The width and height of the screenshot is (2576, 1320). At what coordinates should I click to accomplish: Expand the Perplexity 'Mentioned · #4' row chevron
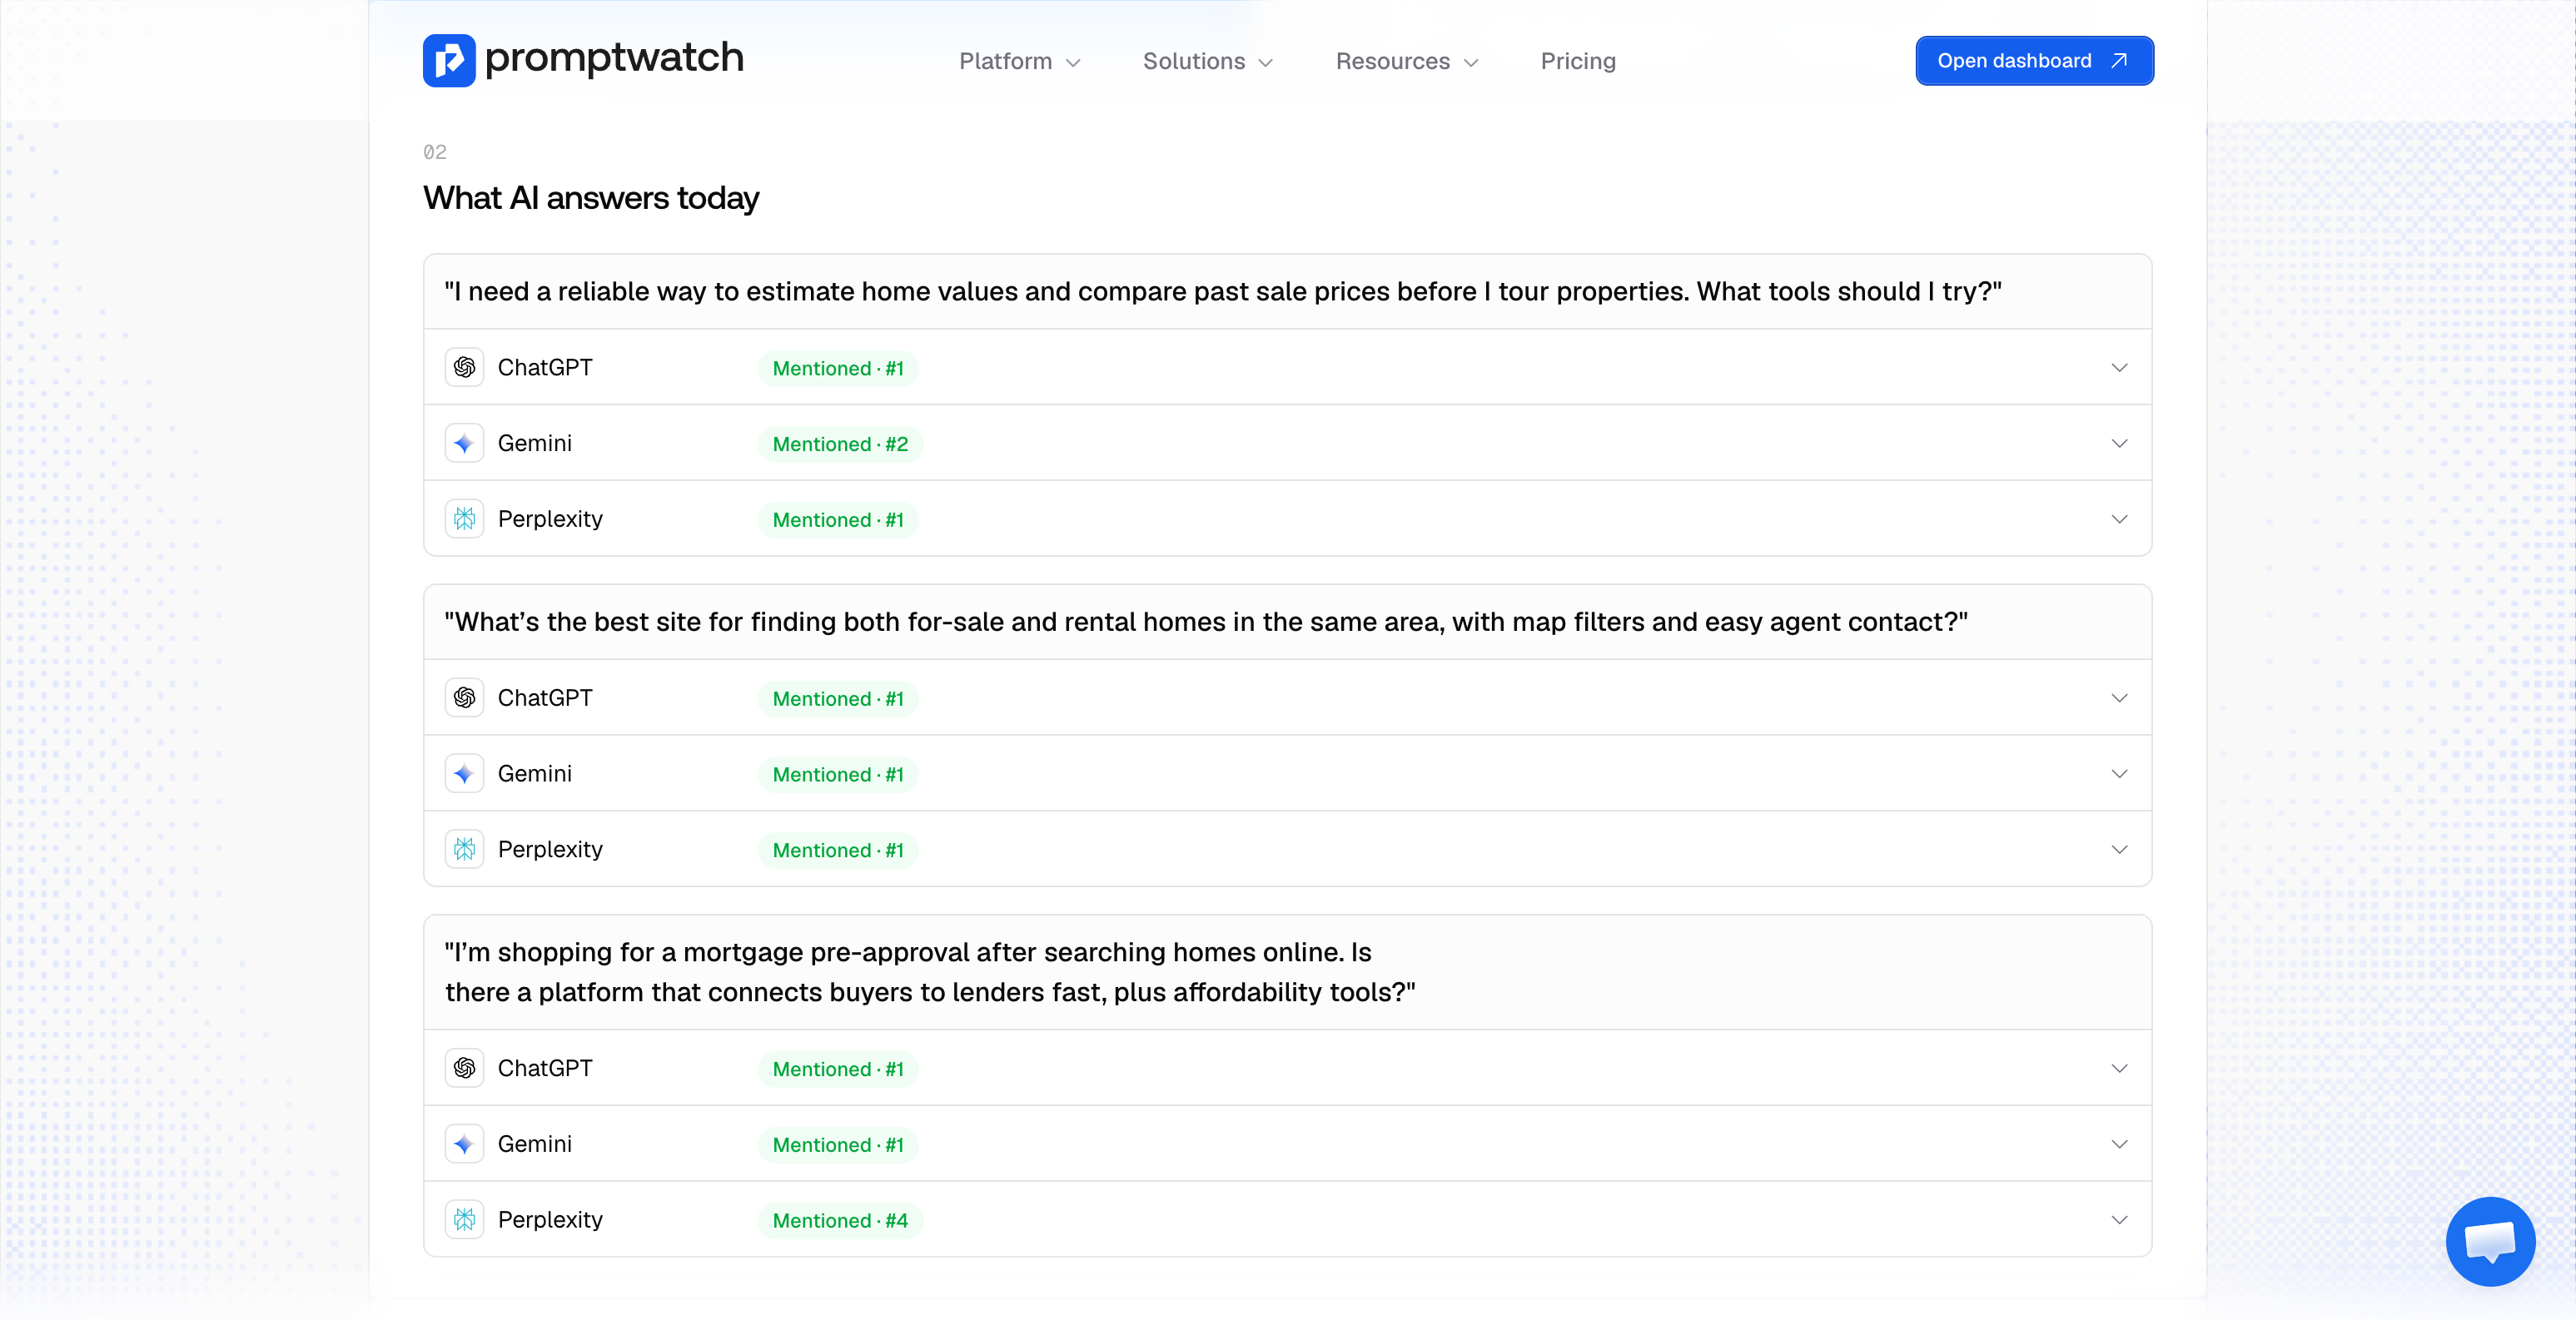(x=2119, y=1220)
